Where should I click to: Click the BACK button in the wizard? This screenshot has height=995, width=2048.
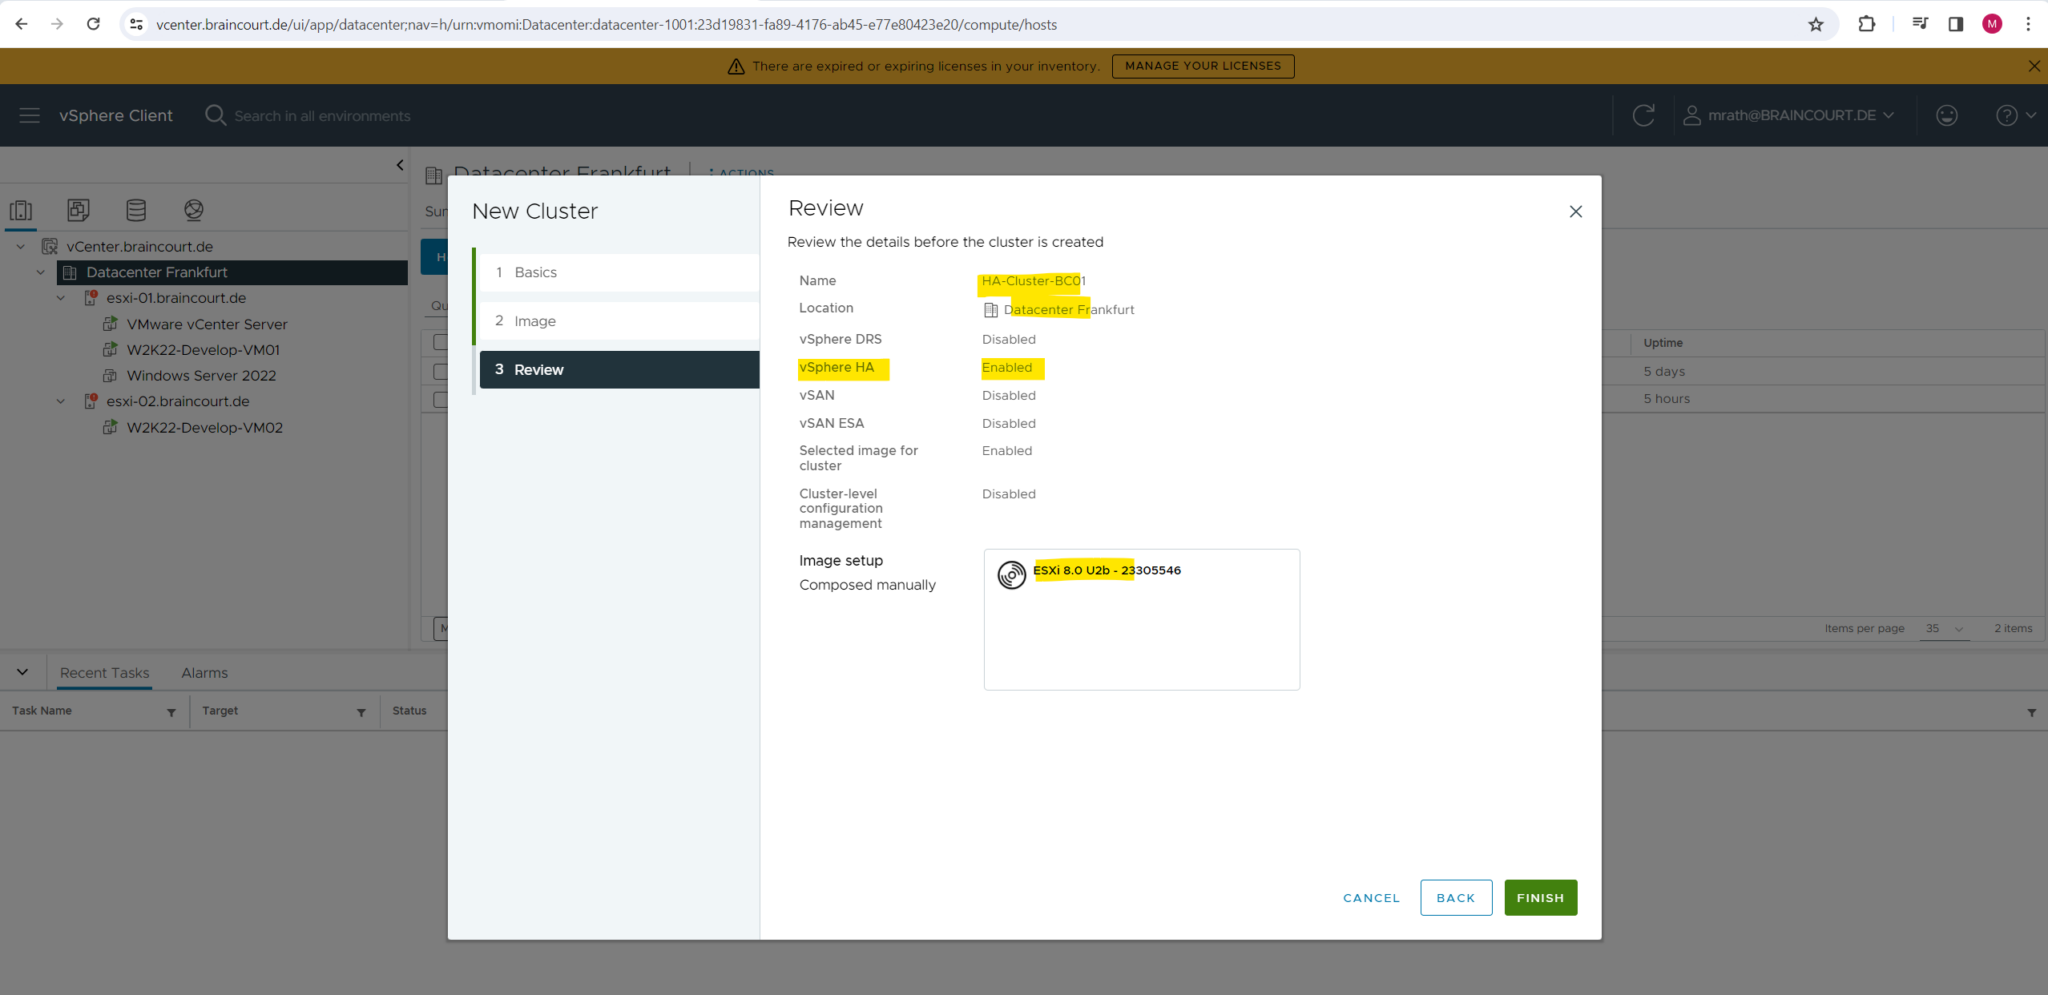(x=1456, y=897)
